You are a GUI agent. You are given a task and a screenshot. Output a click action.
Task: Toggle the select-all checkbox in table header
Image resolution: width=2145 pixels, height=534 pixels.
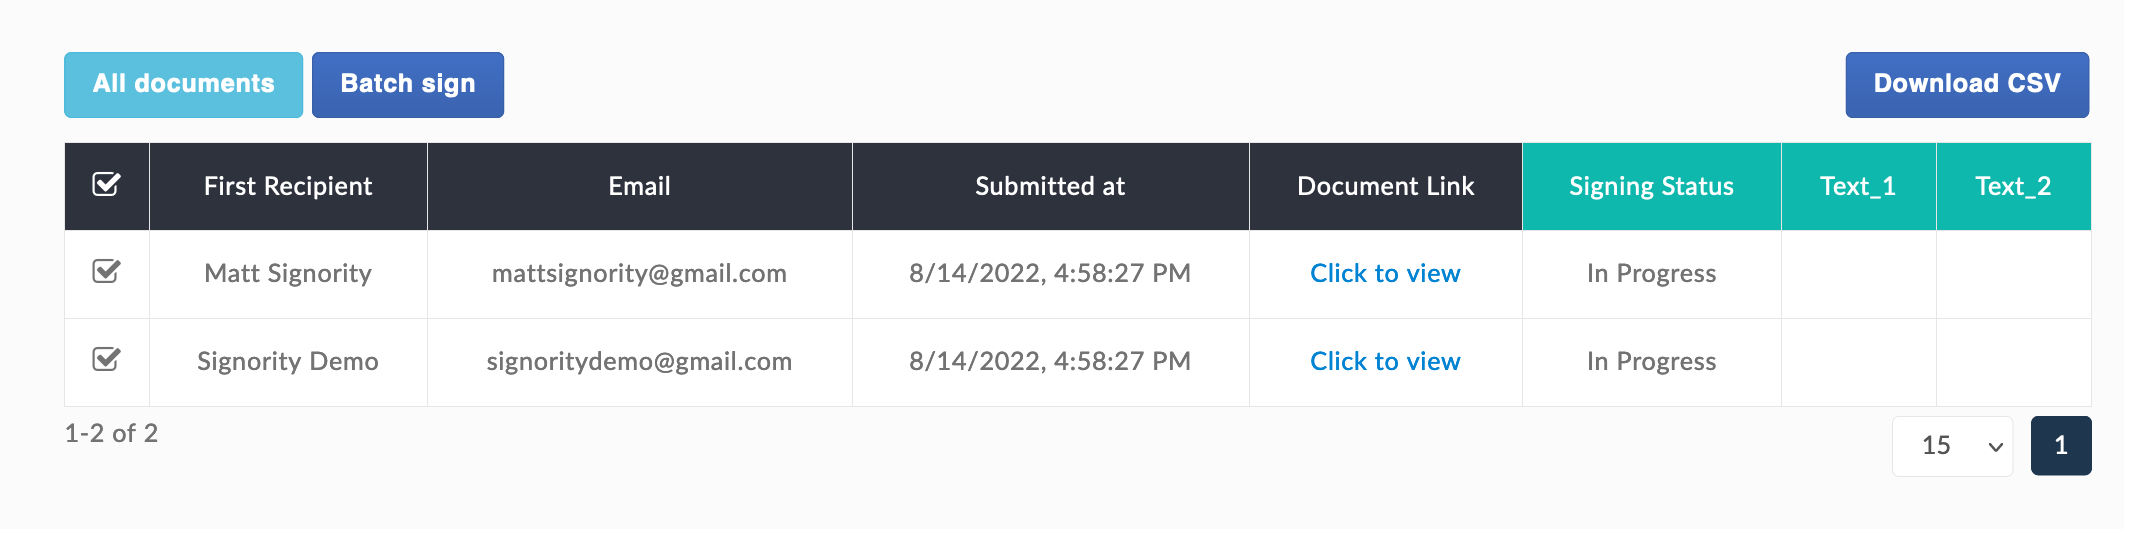tap(106, 185)
